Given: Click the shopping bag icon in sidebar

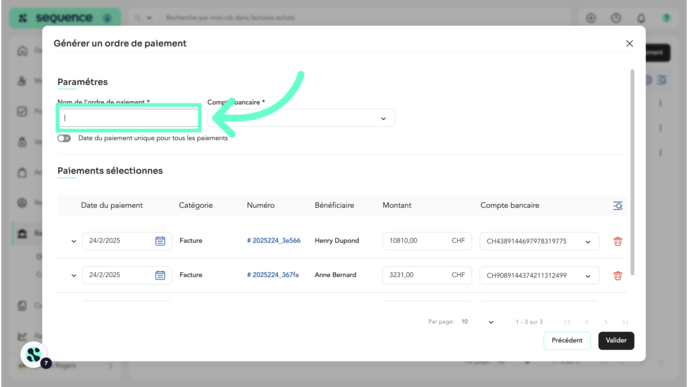Looking at the screenshot, I should tap(22, 172).
